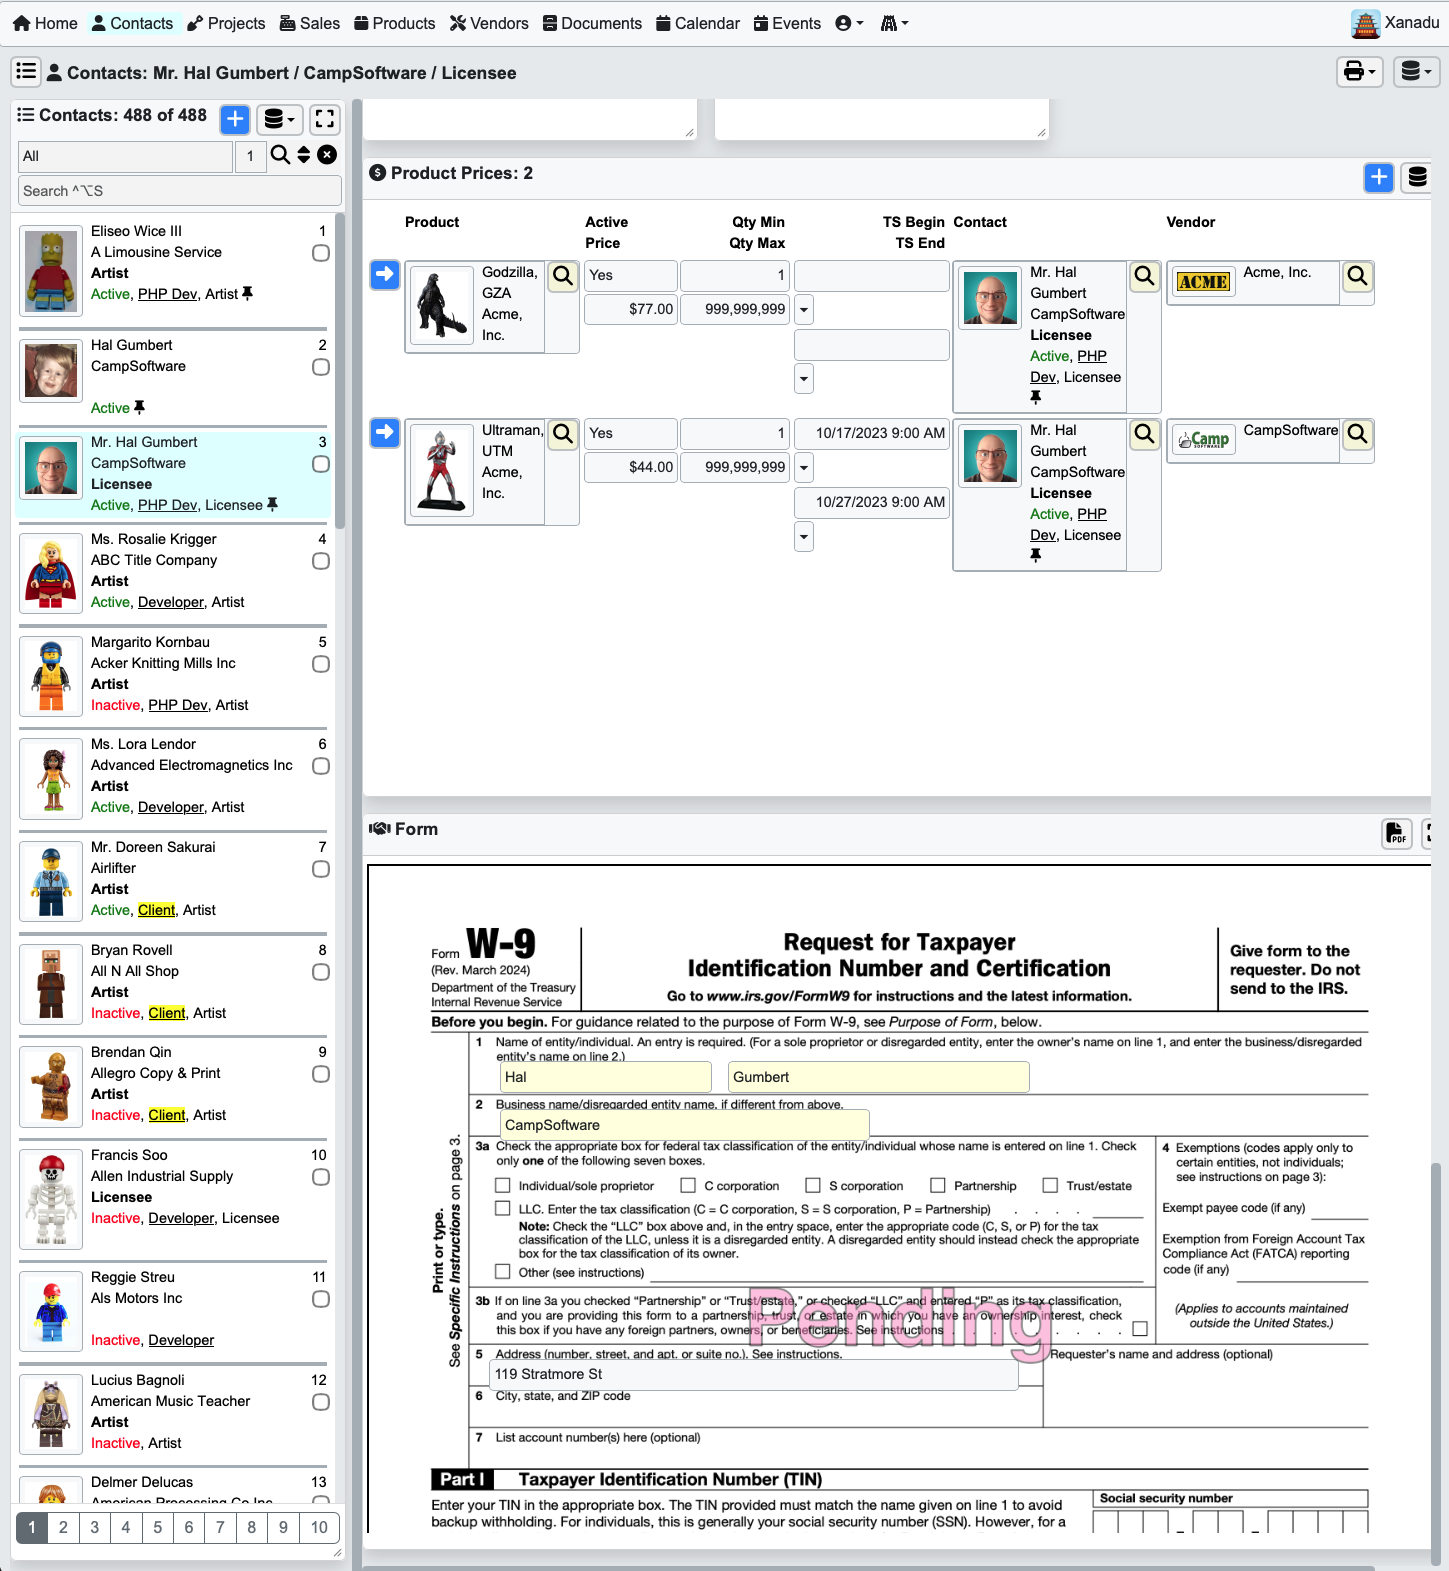Click the ACME vendor logo

pyautogui.click(x=1203, y=282)
